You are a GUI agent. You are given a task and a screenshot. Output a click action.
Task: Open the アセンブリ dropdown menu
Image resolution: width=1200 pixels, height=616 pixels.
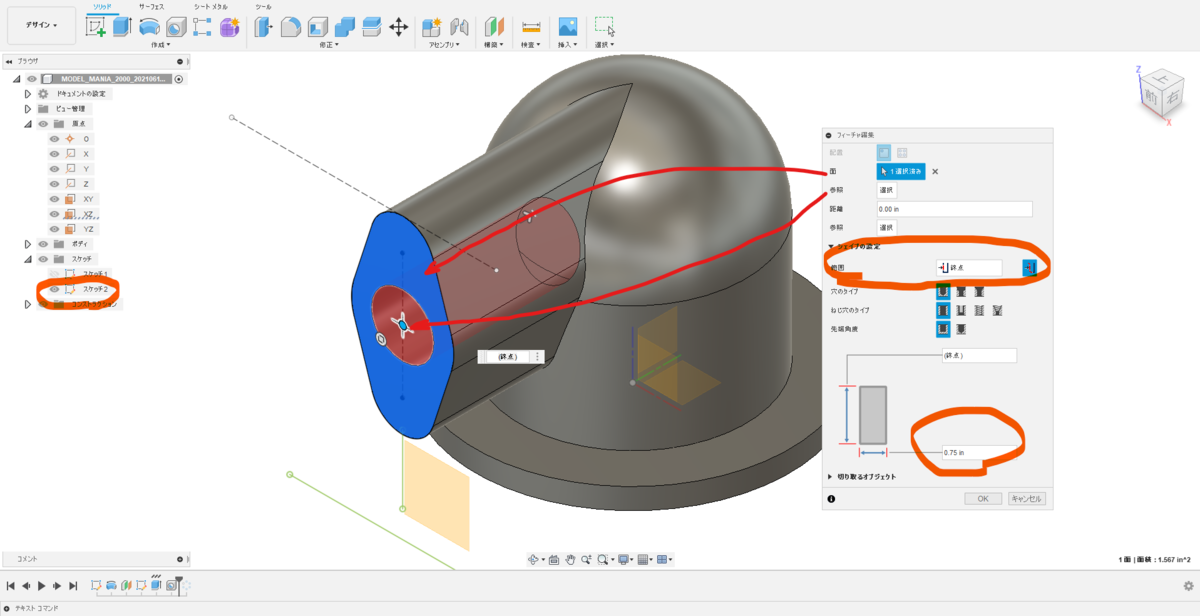(445, 45)
